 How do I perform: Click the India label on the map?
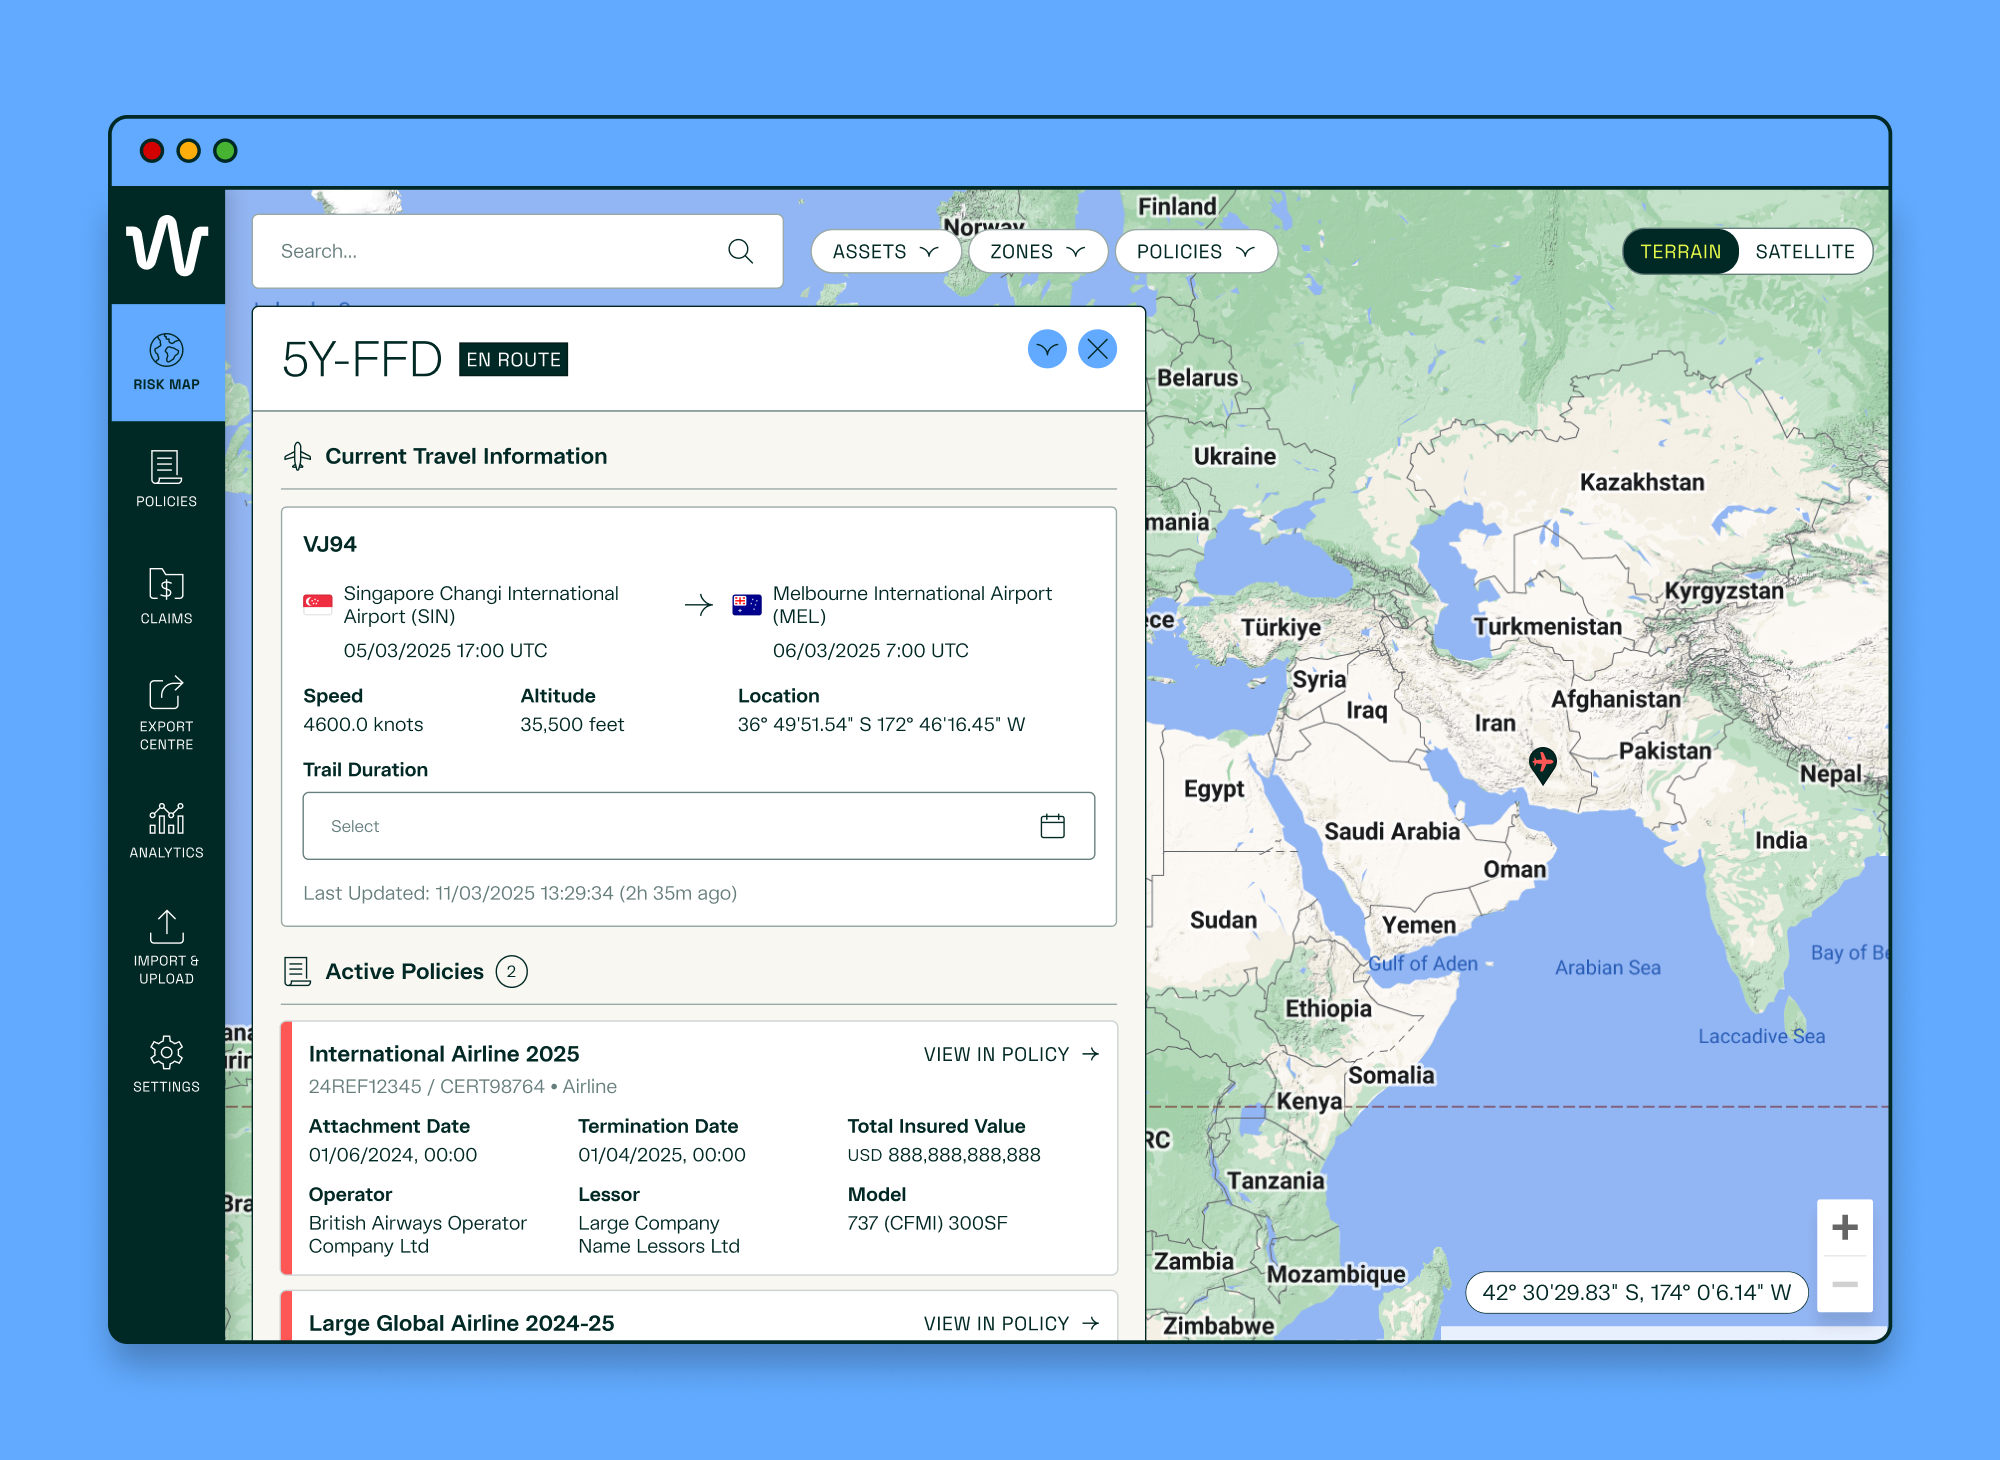click(x=1781, y=840)
